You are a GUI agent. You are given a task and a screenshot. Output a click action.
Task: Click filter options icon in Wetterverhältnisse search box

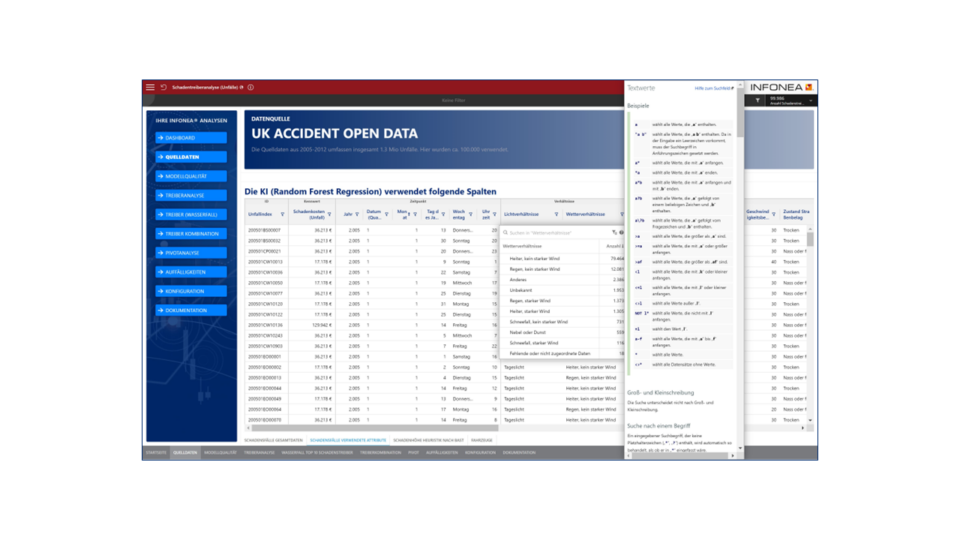(614, 233)
